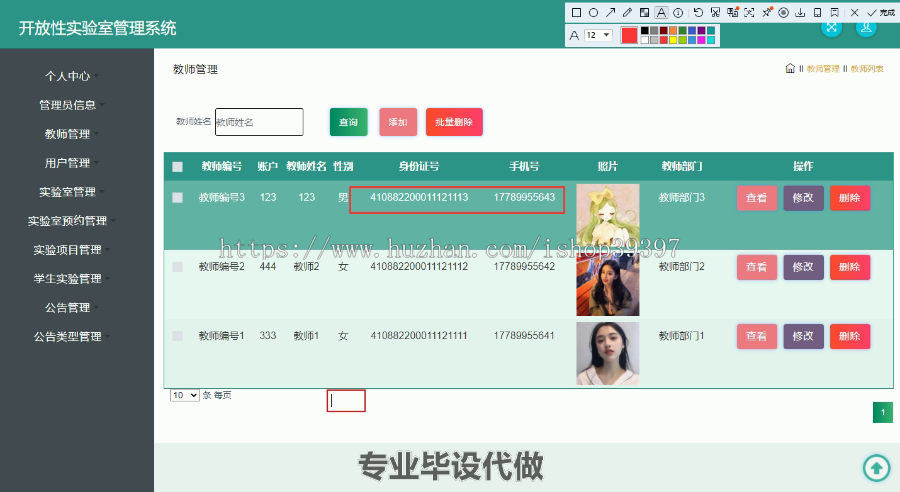Open the 公告类型管理 sidebar item
Image resolution: width=900 pixels, height=492 pixels.
72,336
